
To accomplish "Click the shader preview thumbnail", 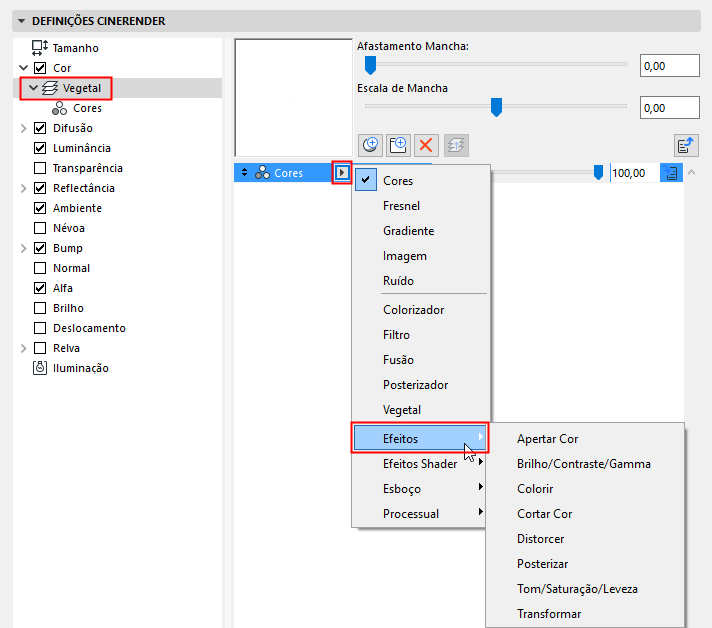I will coord(294,98).
